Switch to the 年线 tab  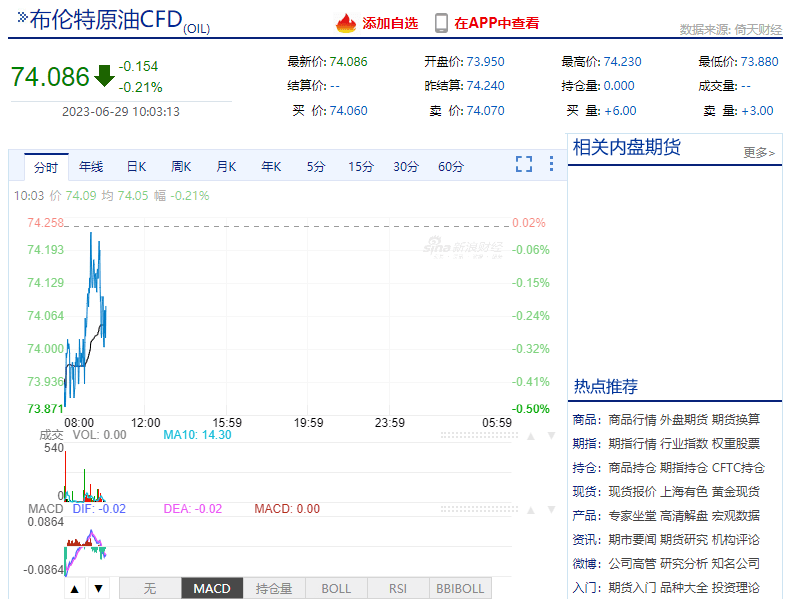(x=91, y=167)
